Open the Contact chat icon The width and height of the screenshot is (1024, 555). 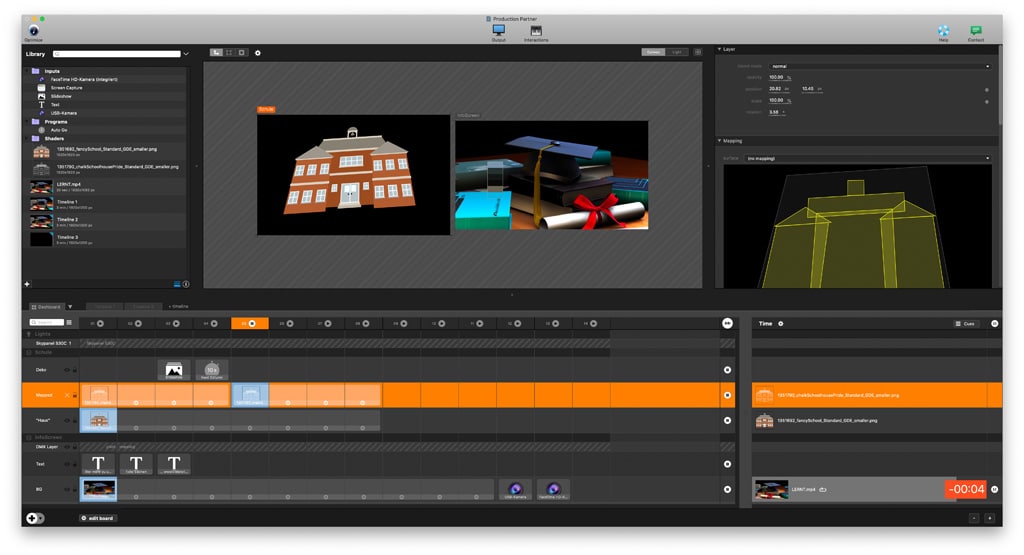tap(976, 30)
